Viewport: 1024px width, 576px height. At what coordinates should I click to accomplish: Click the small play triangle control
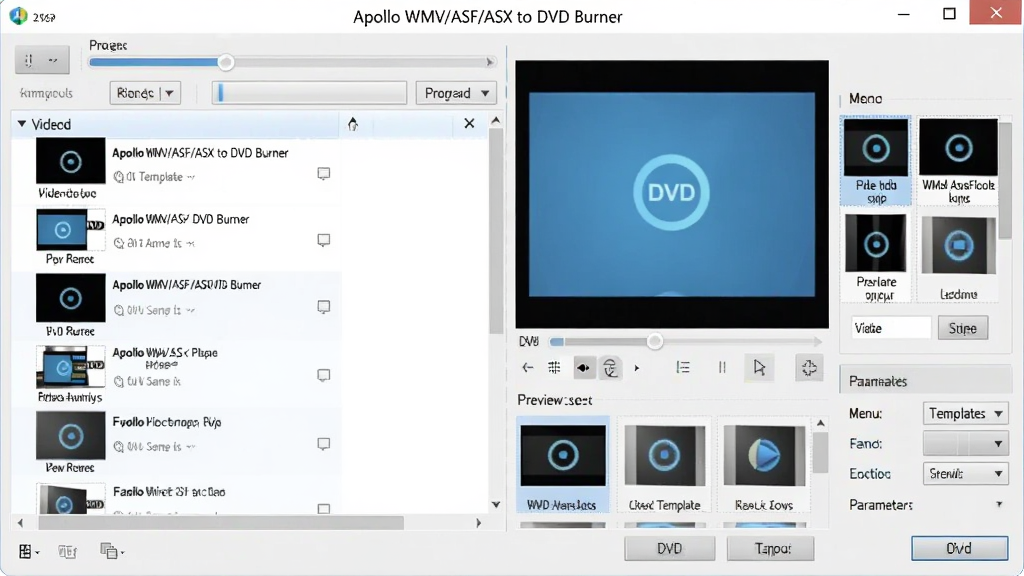coord(637,368)
